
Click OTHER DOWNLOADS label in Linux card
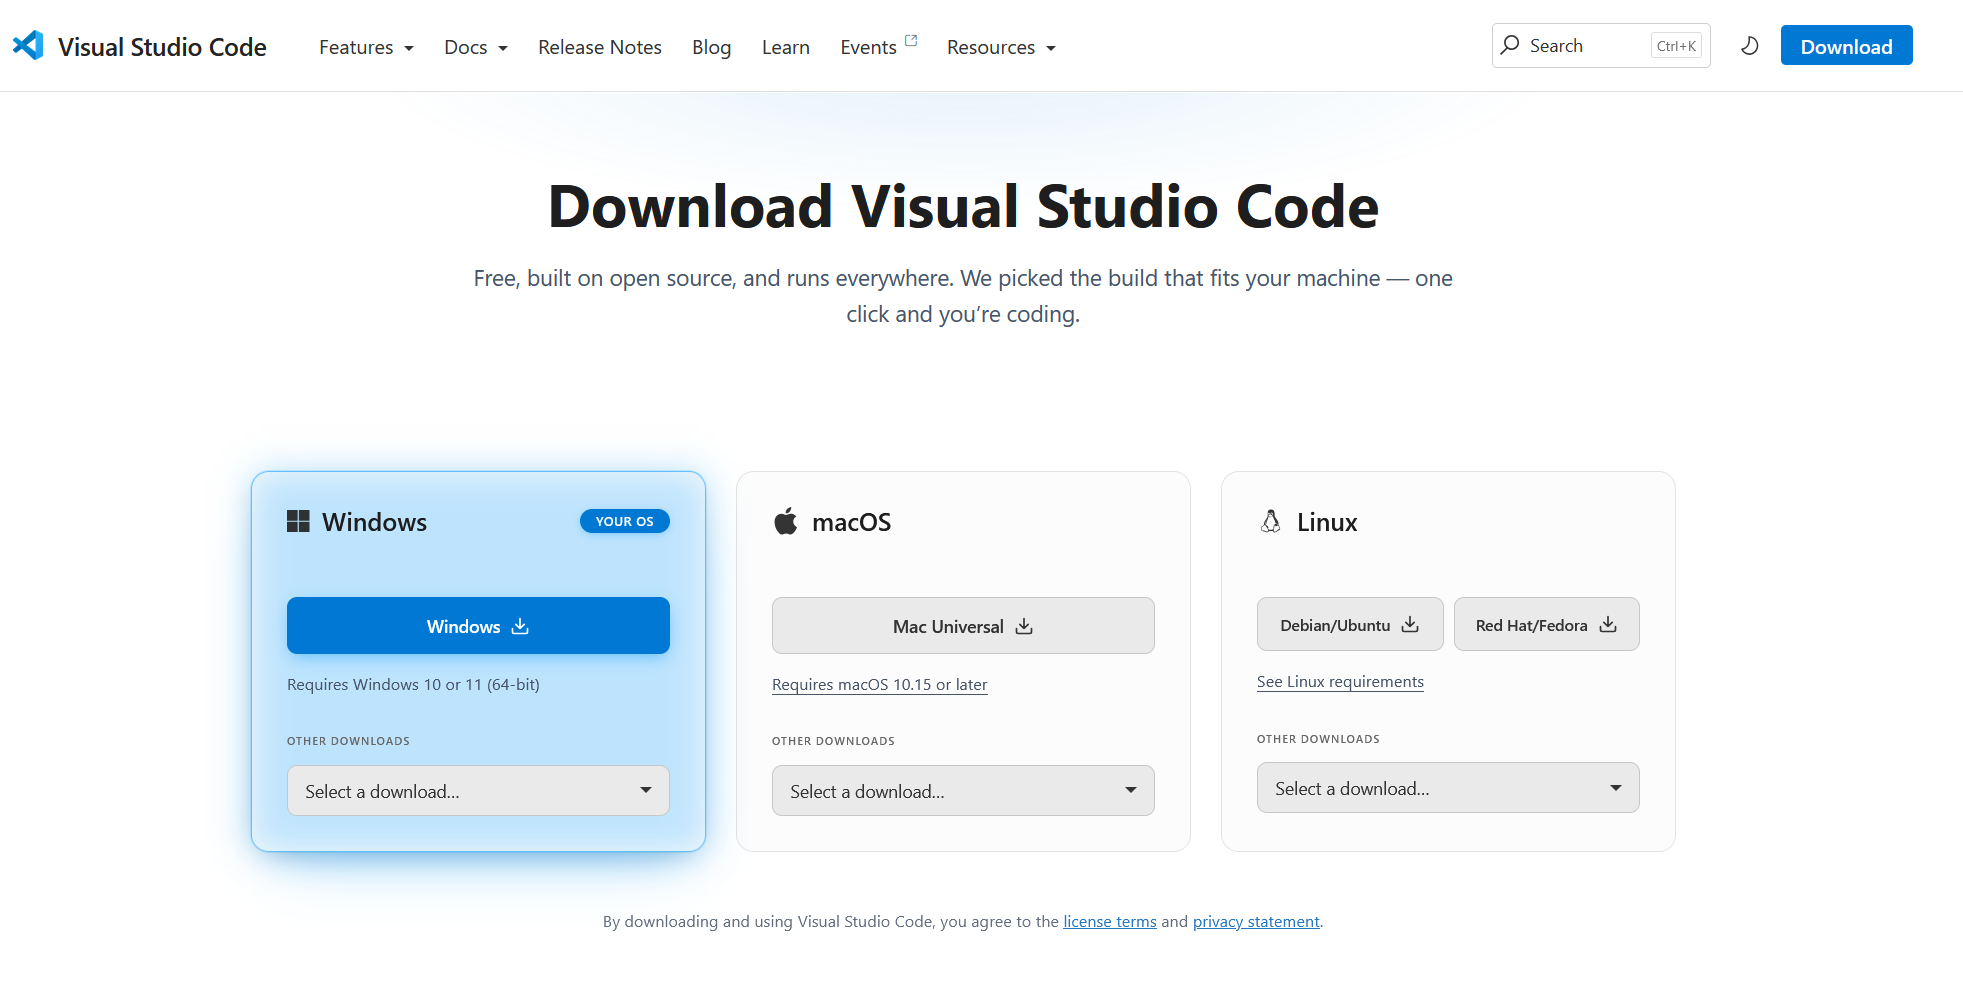[x=1318, y=739]
